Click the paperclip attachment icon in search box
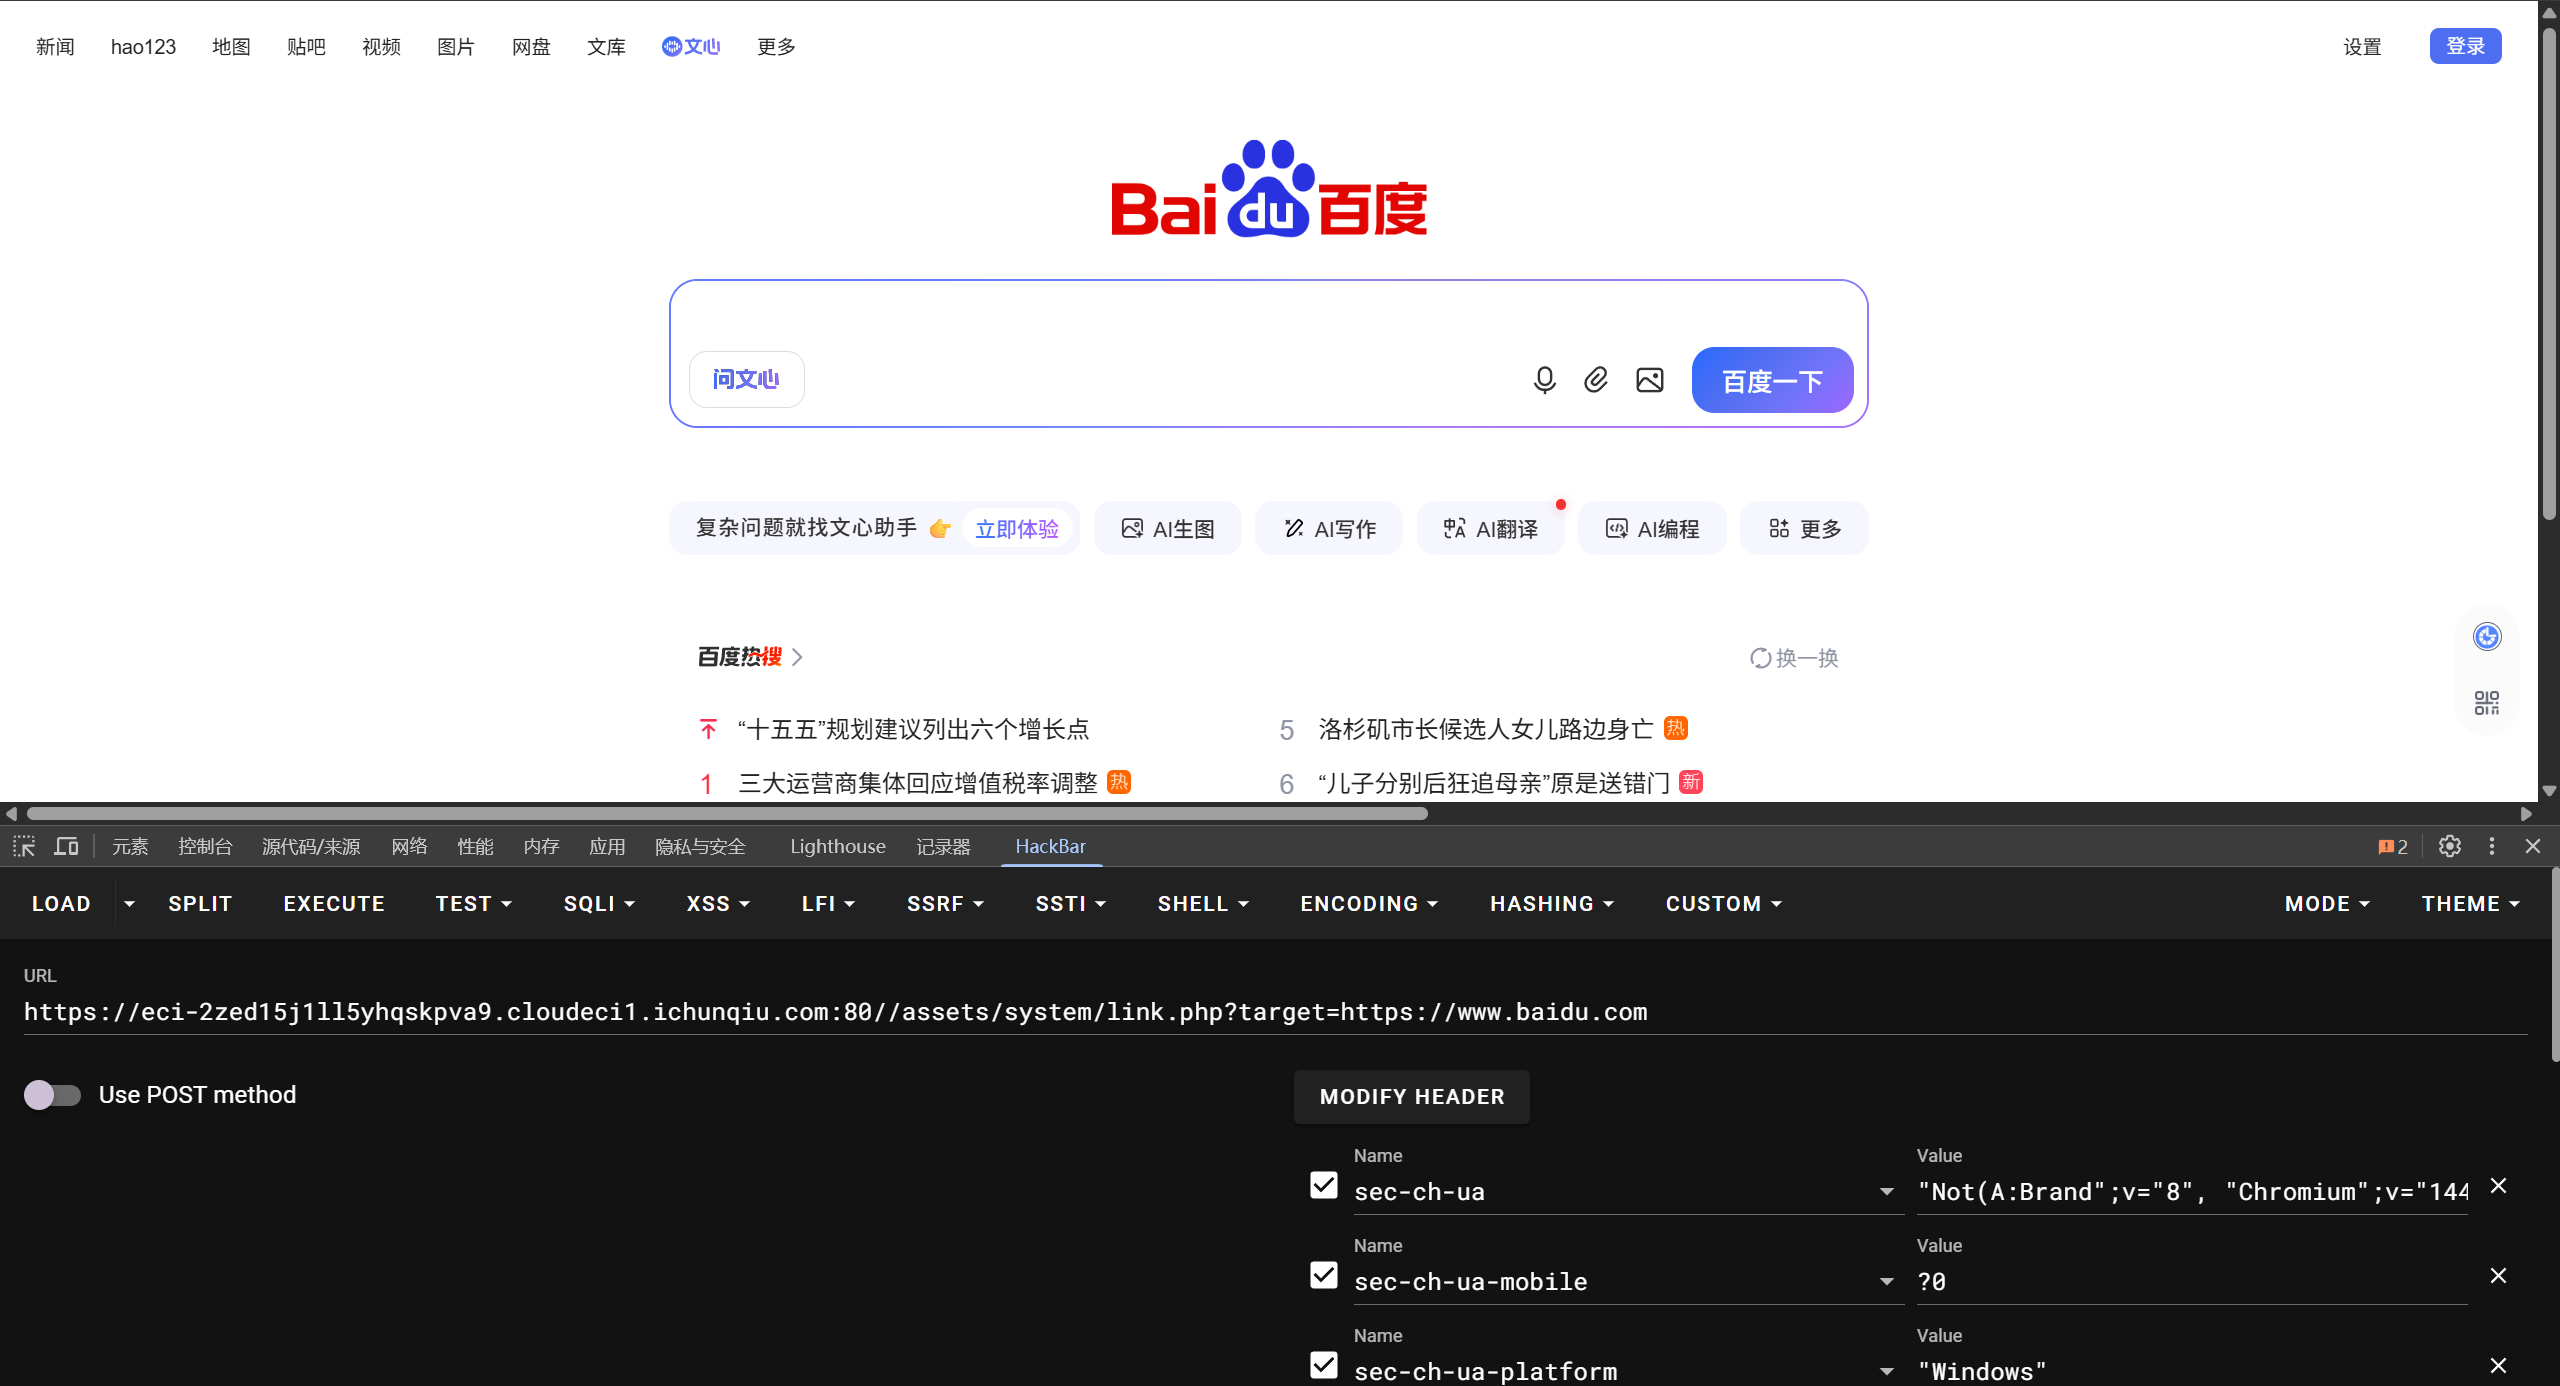Screen dimensions: 2560x1386 1596,380
